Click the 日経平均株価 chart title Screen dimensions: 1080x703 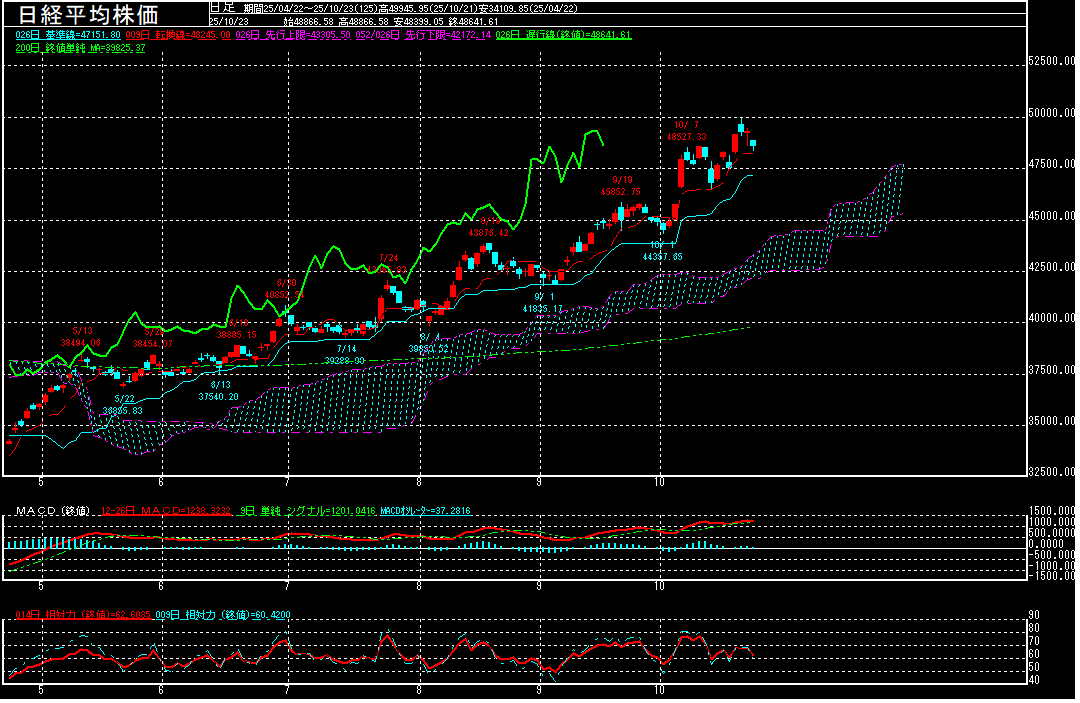pos(102,14)
